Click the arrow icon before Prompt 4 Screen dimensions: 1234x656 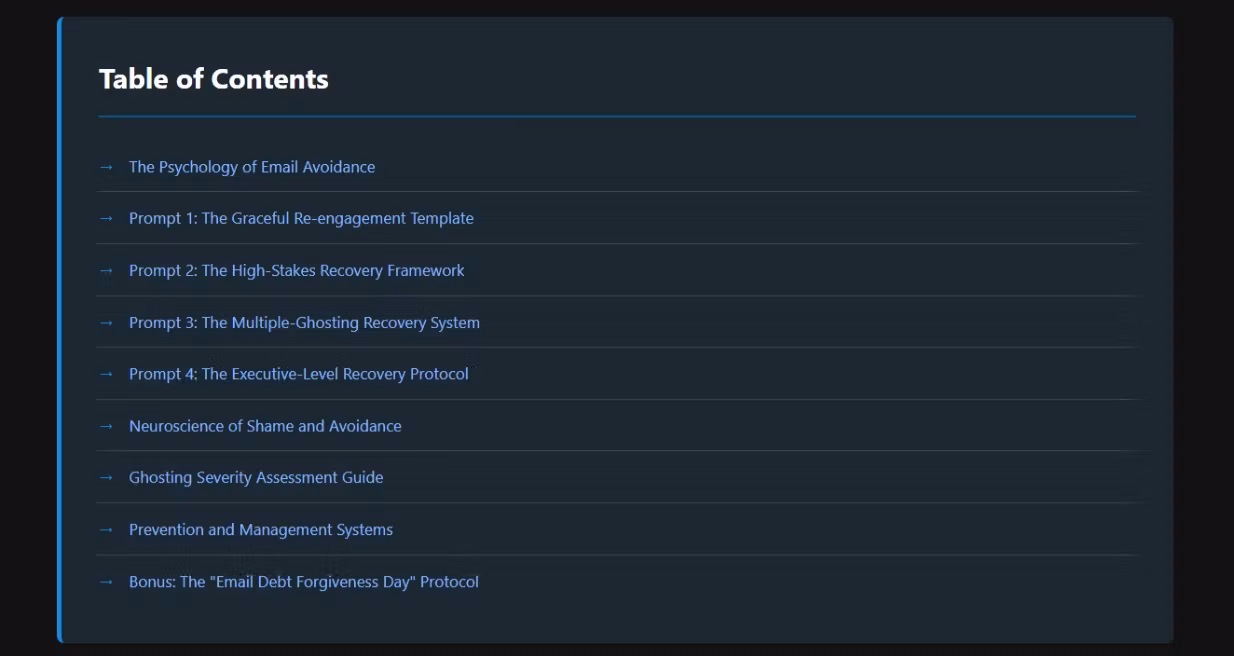(106, 374)
